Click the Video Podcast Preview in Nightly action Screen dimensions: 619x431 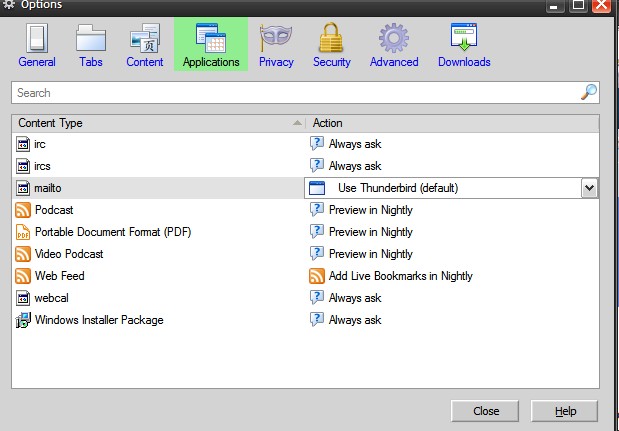tap(370, 254)
